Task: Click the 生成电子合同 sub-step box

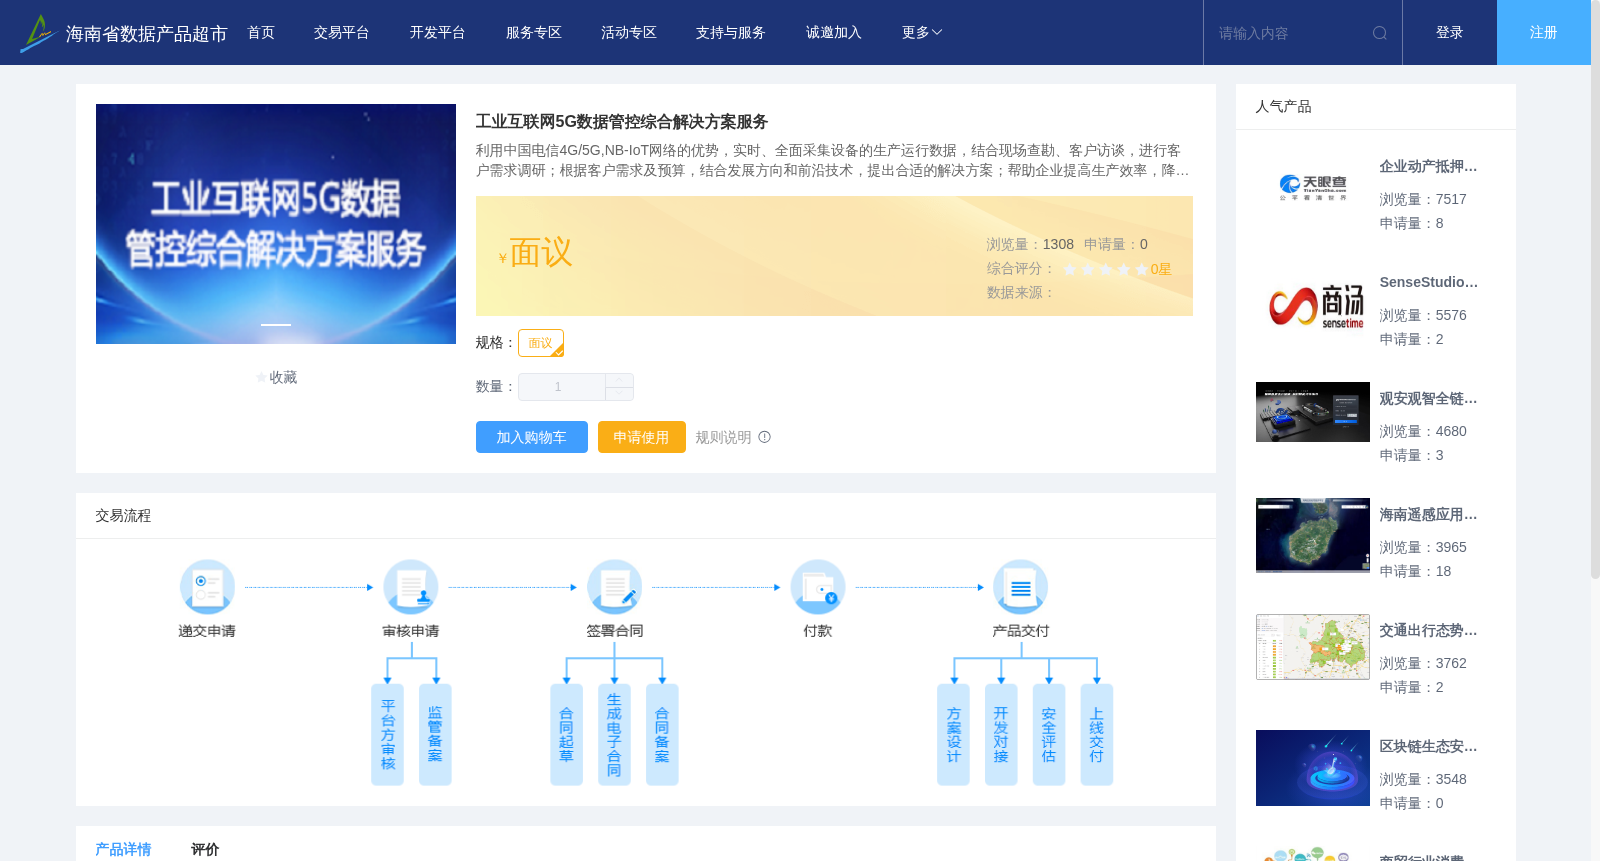Action: [614, 735]
